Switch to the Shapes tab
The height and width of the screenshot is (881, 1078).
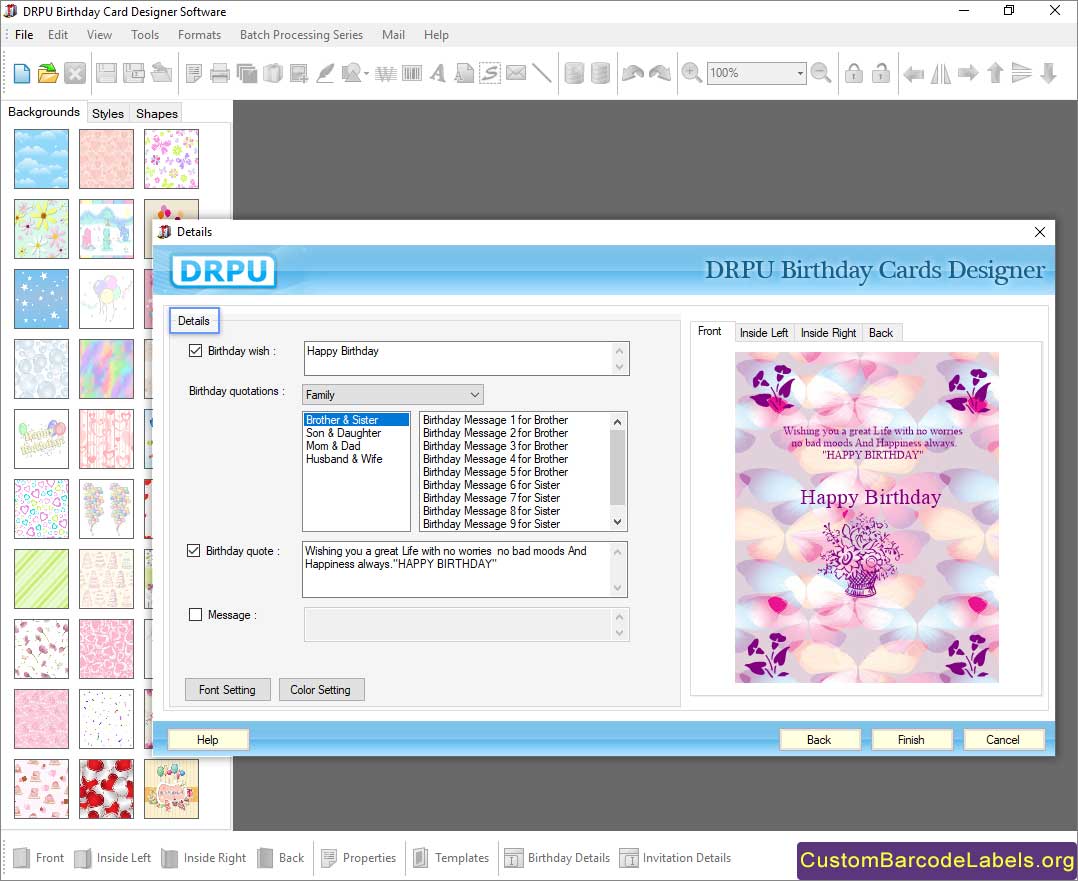(x=157, y=113)
